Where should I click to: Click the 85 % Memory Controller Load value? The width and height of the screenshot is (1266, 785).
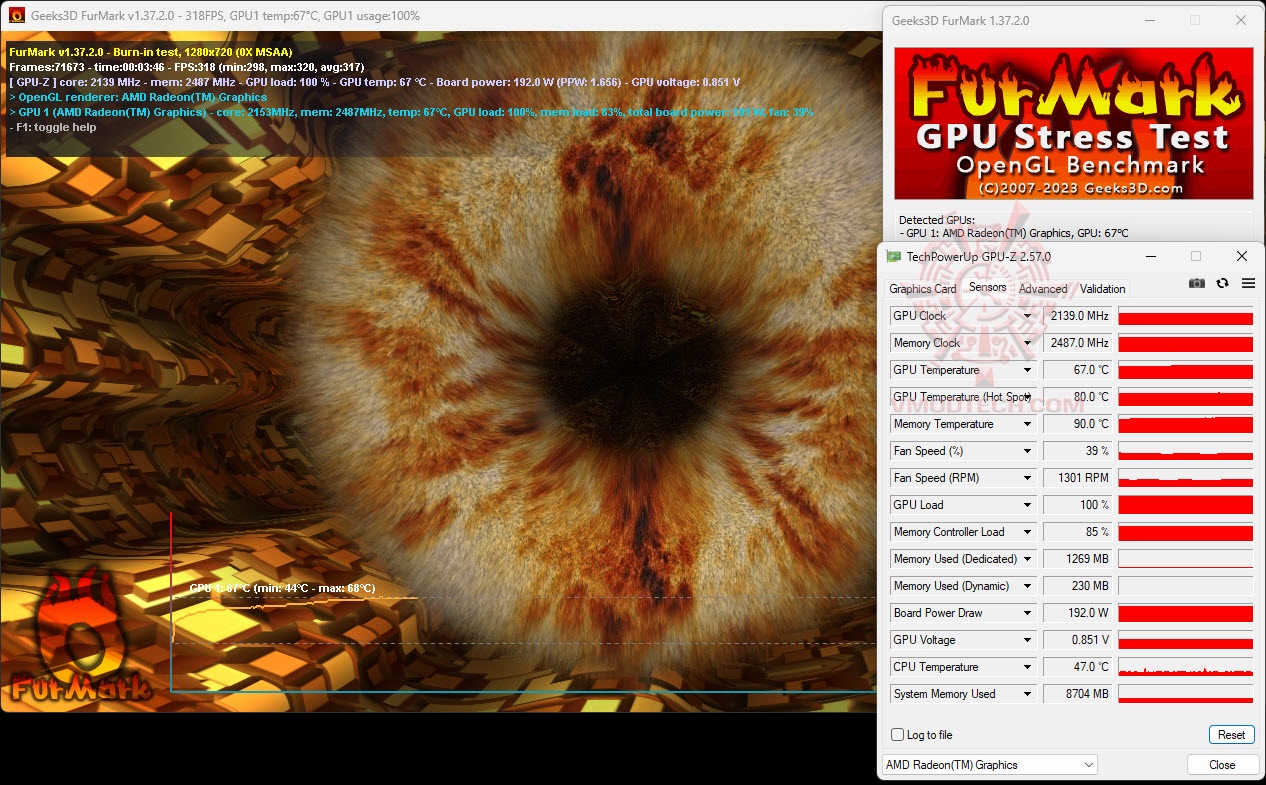coord(1078,532)
